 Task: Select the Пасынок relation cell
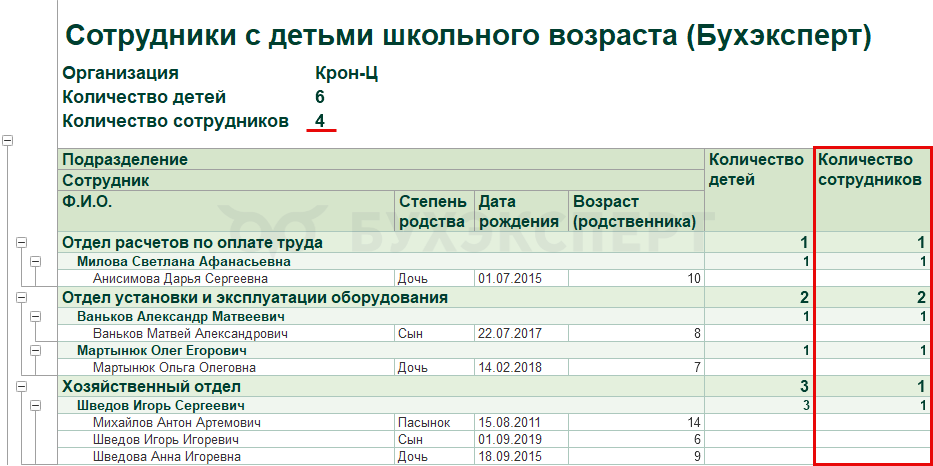click(434, 423)
